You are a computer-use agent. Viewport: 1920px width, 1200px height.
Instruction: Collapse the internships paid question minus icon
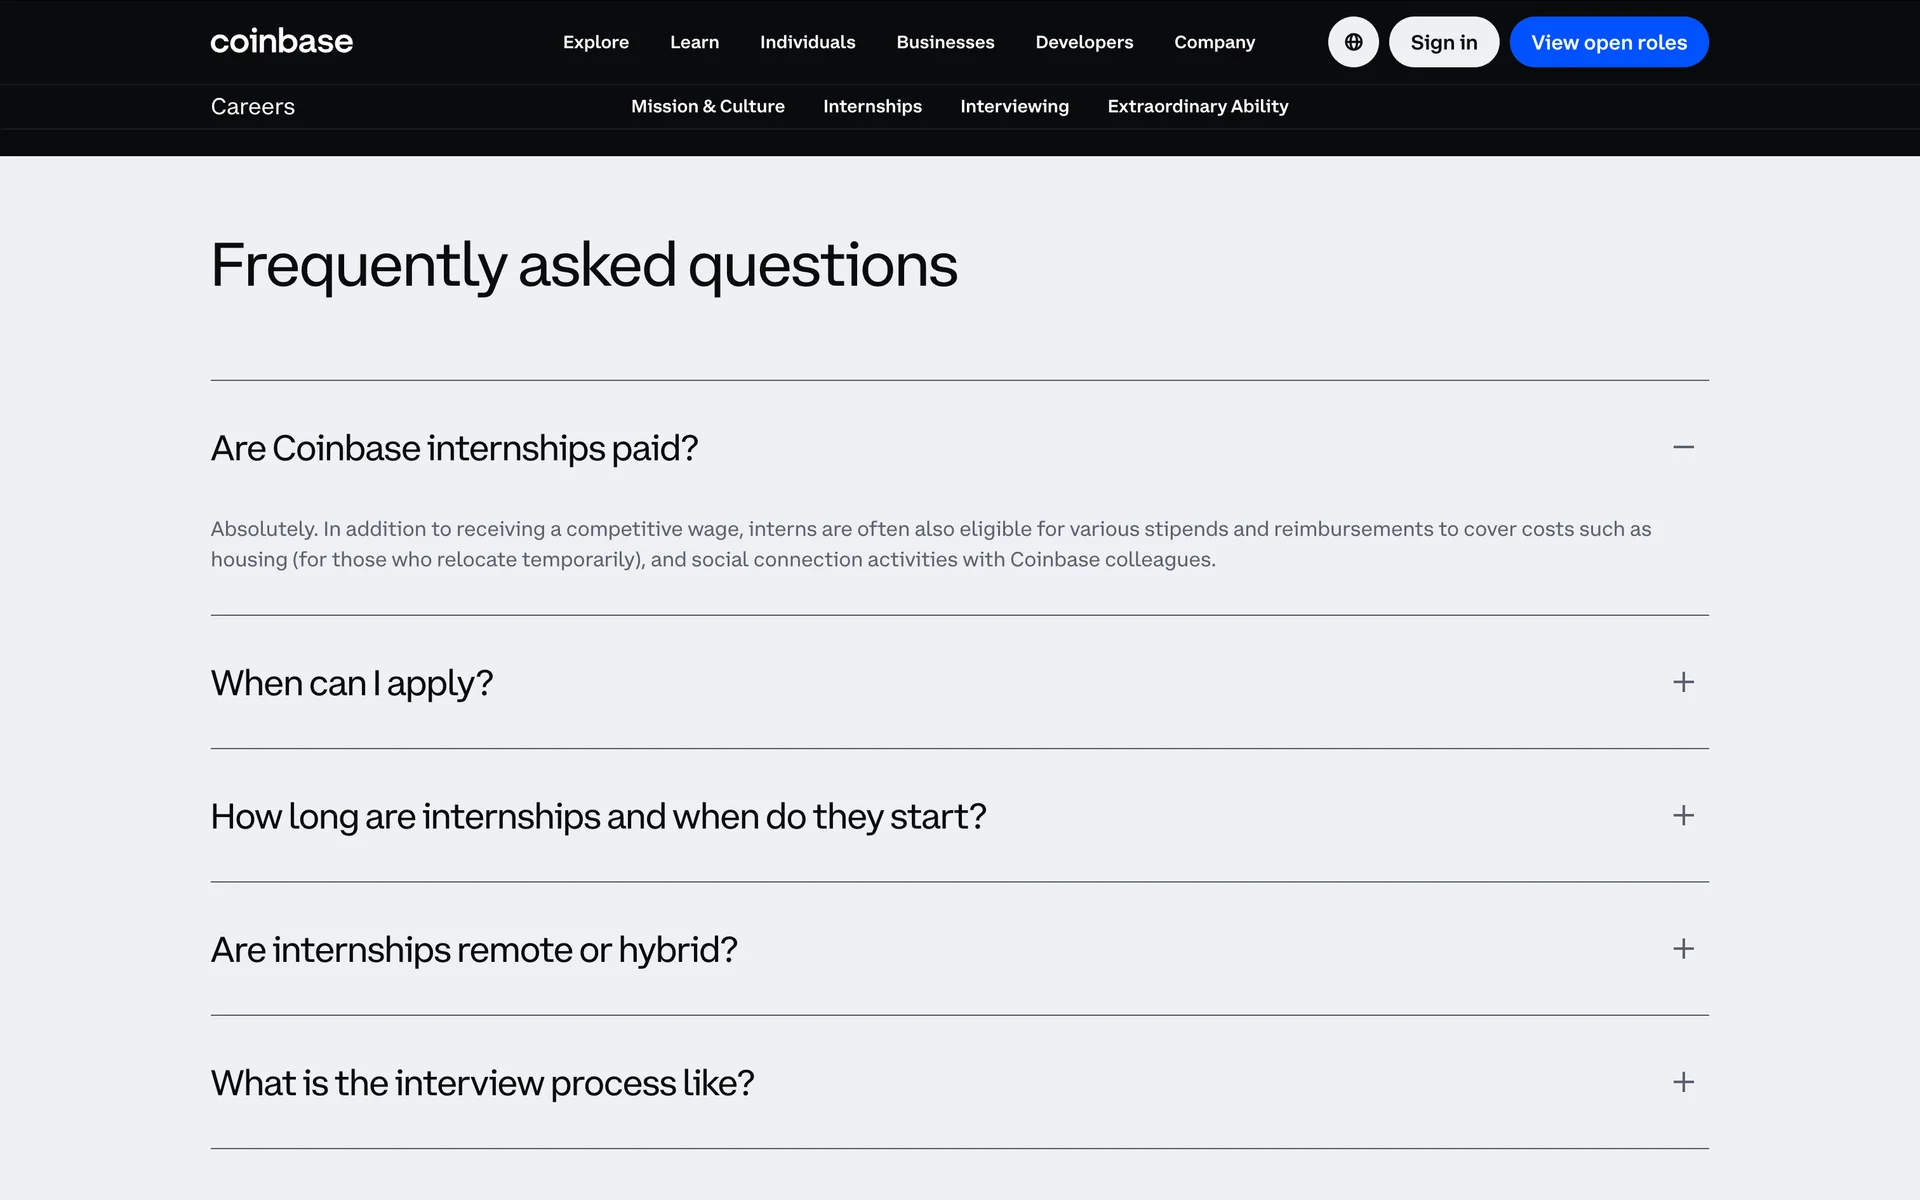[x=1683, y=447]
